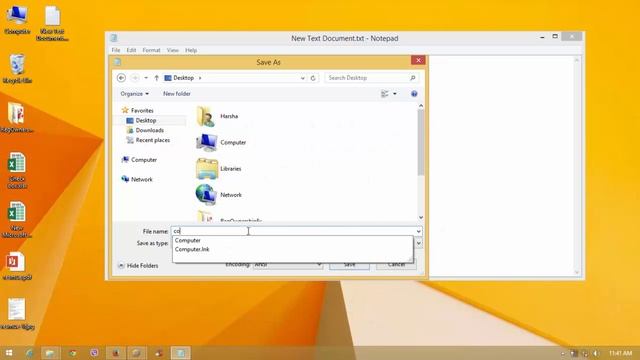This screenshot has height=360, width=640.
Task: Select the New Text Document desktop icon
Action: [x=52, y=23]
